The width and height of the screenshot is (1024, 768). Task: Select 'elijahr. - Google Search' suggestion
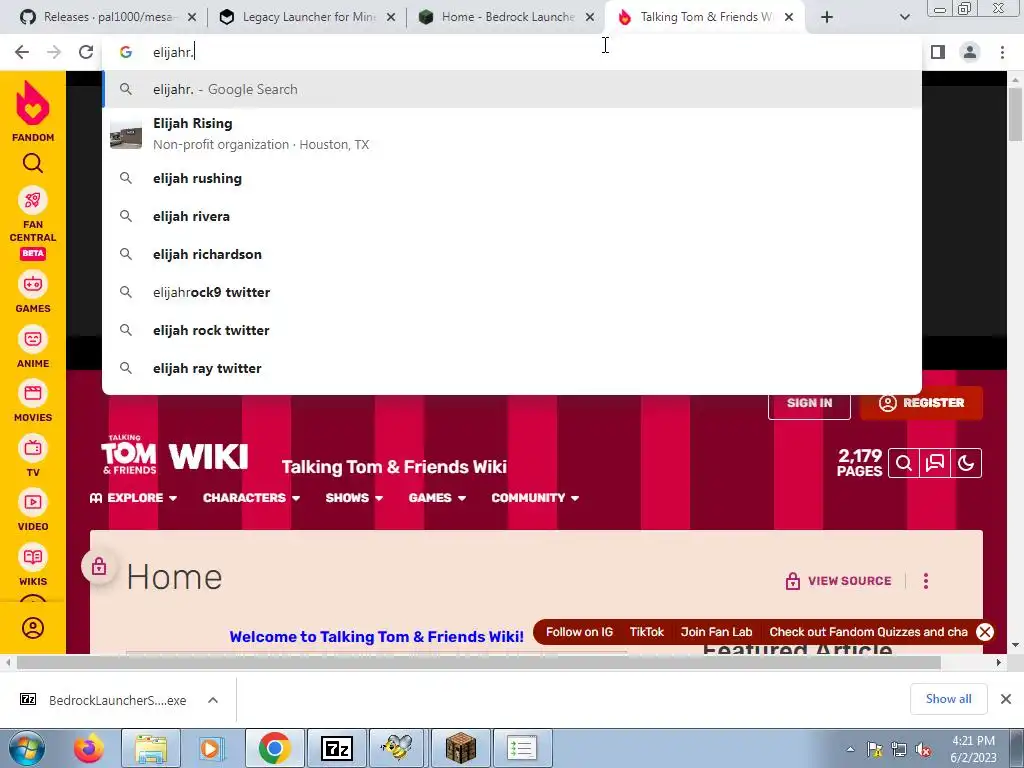[x=511, y=89]
